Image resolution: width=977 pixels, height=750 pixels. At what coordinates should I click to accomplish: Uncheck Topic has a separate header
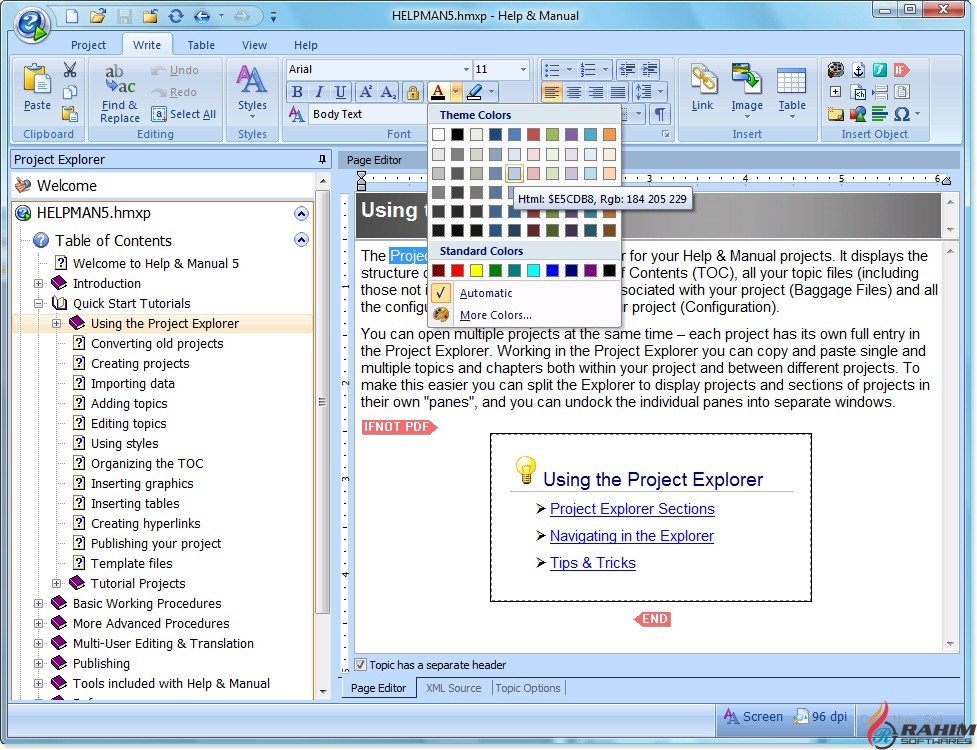click(x=360, y=665)
